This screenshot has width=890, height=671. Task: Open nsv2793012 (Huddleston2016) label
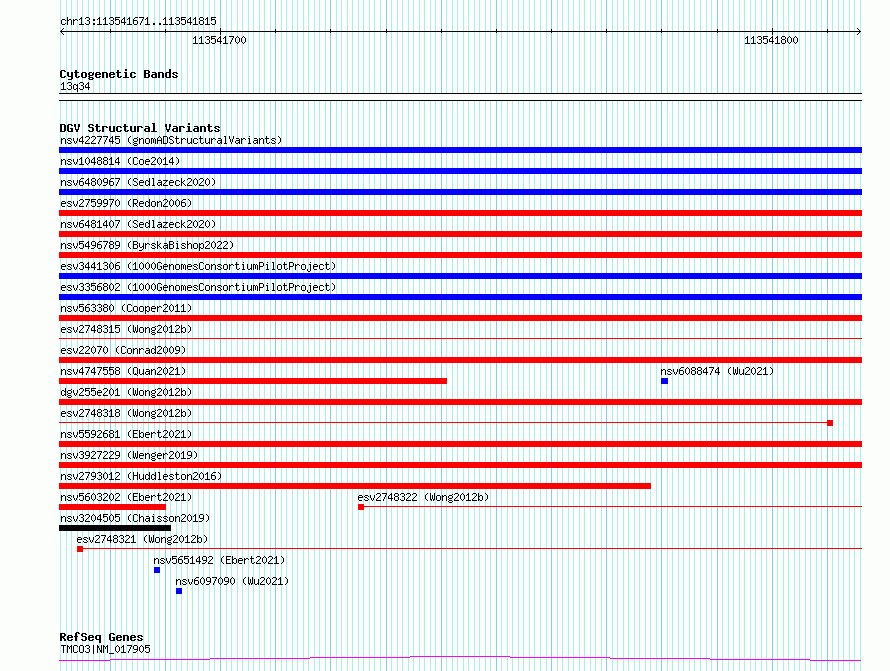click(x=141, y=476)
